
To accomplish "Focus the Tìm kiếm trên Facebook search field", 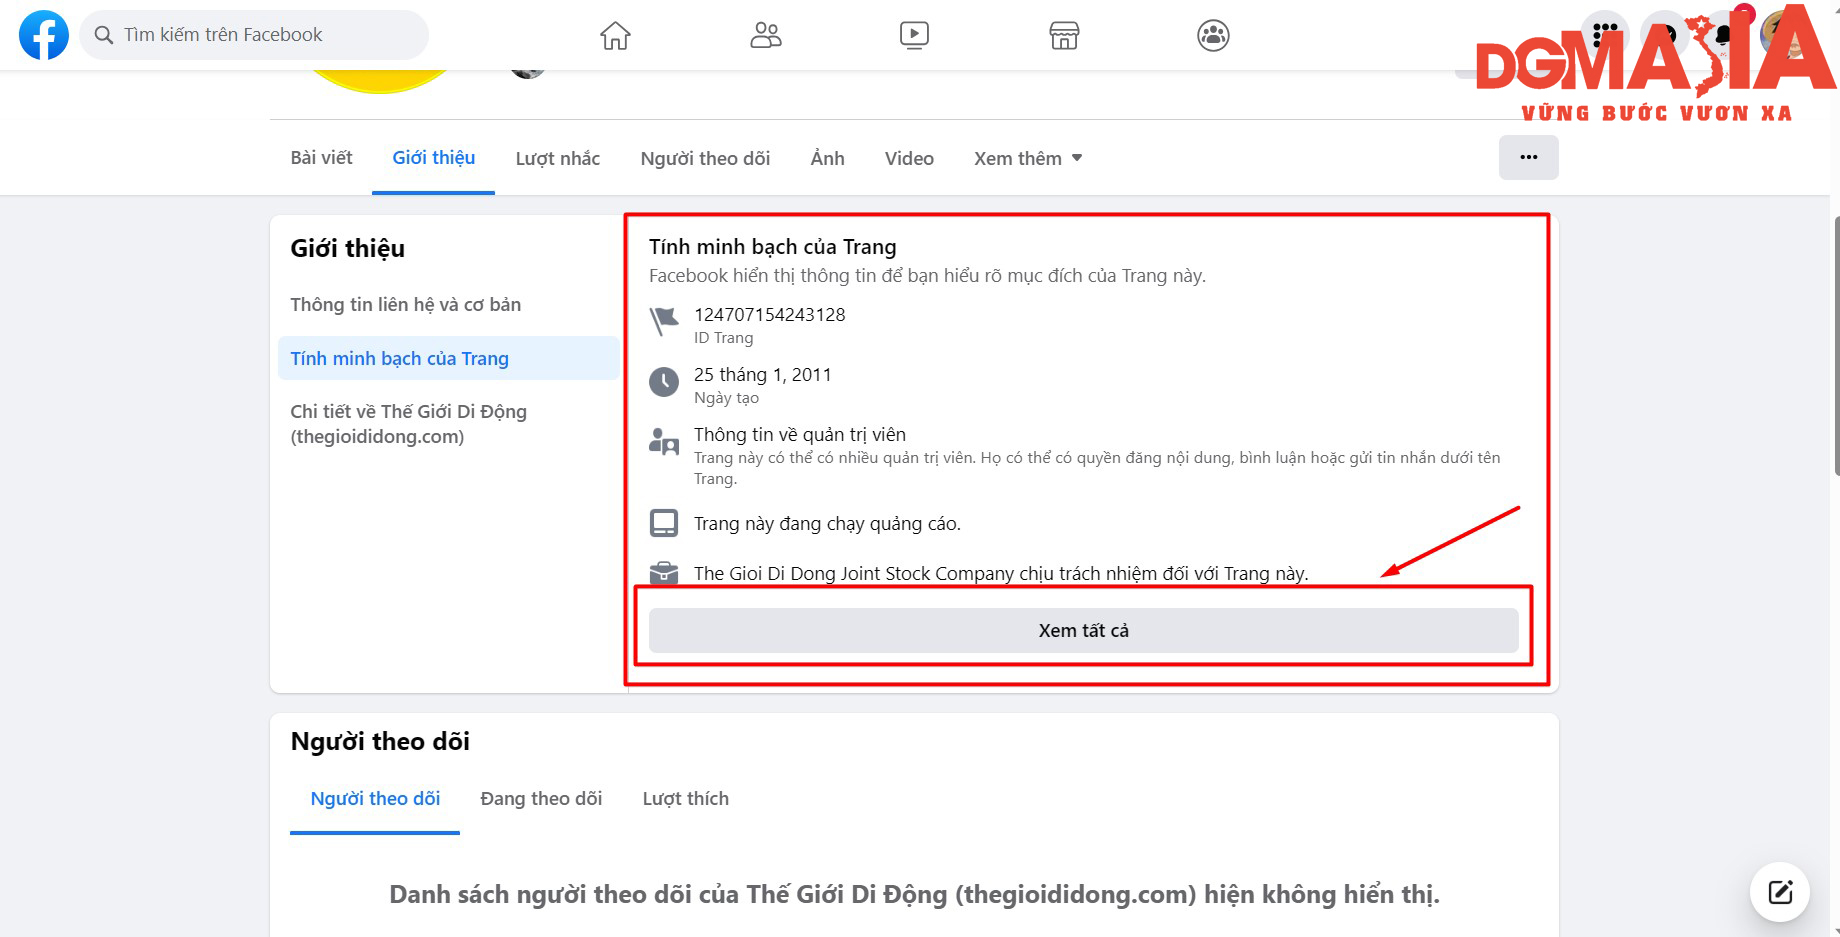I will point(254,35).
